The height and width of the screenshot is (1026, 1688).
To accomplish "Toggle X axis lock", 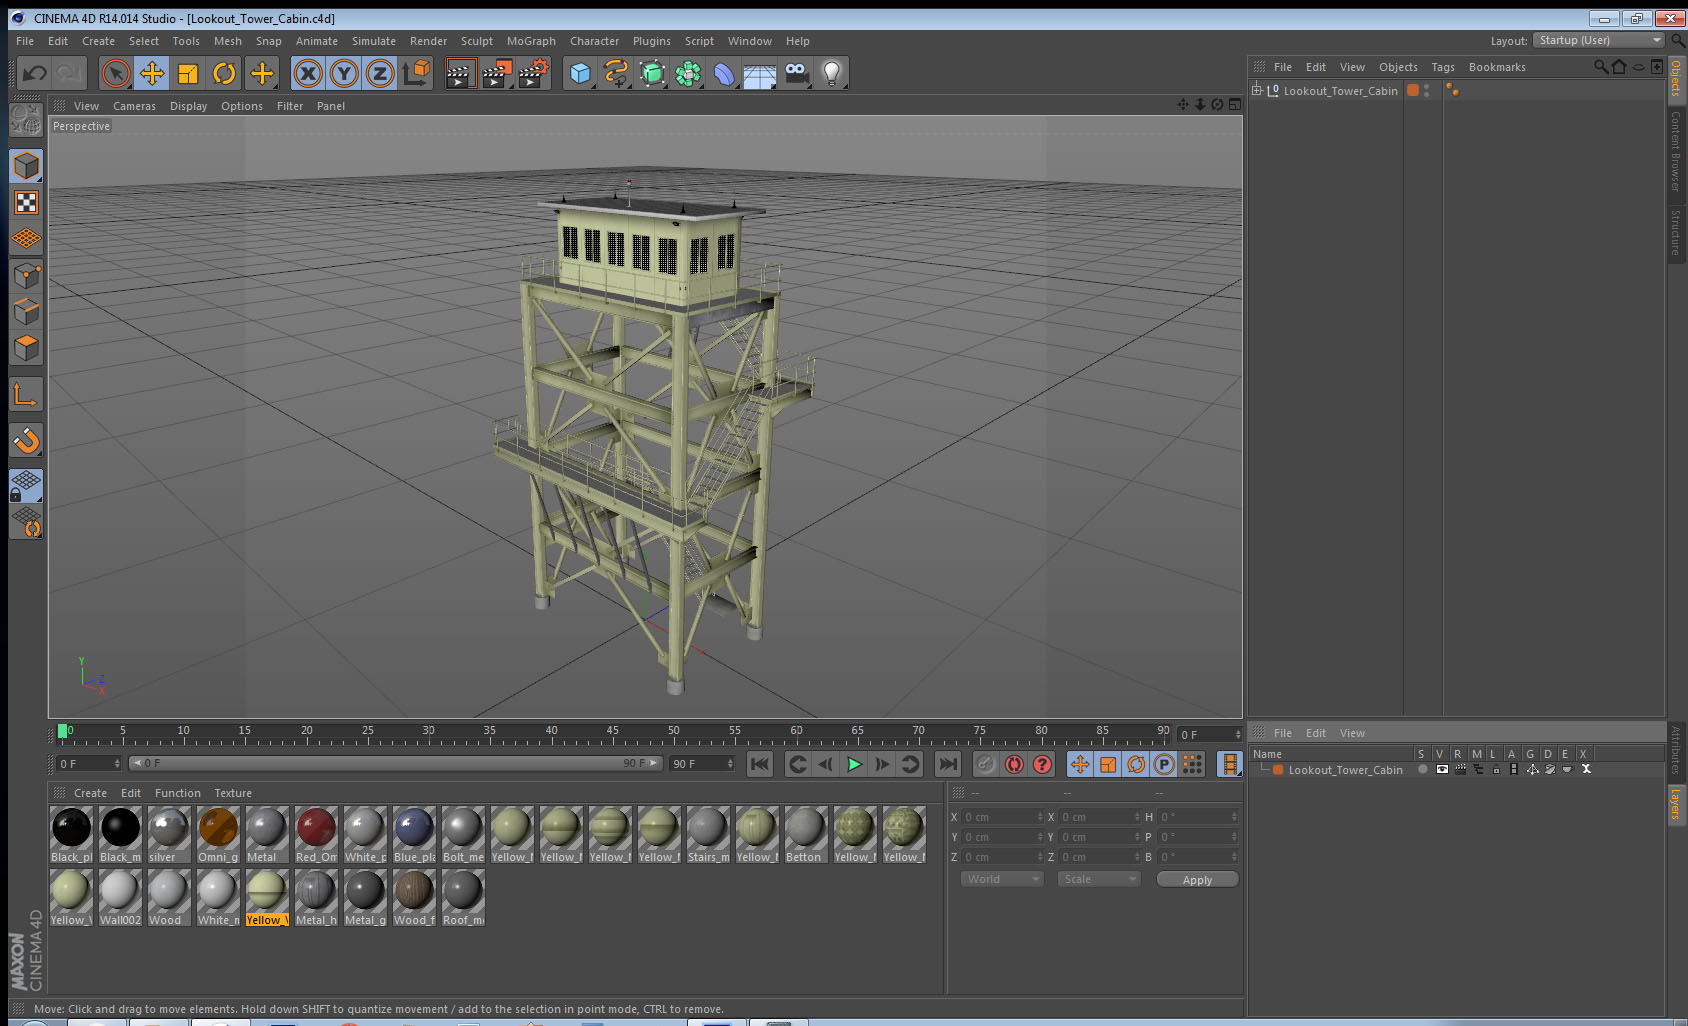I will pyautogui.click(x=308, y=73).
